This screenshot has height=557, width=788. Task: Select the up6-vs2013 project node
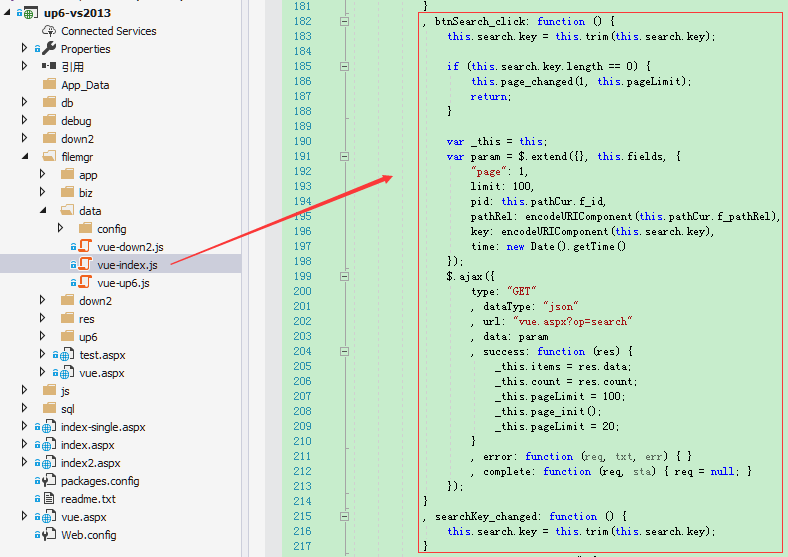[x=77, y=13]
